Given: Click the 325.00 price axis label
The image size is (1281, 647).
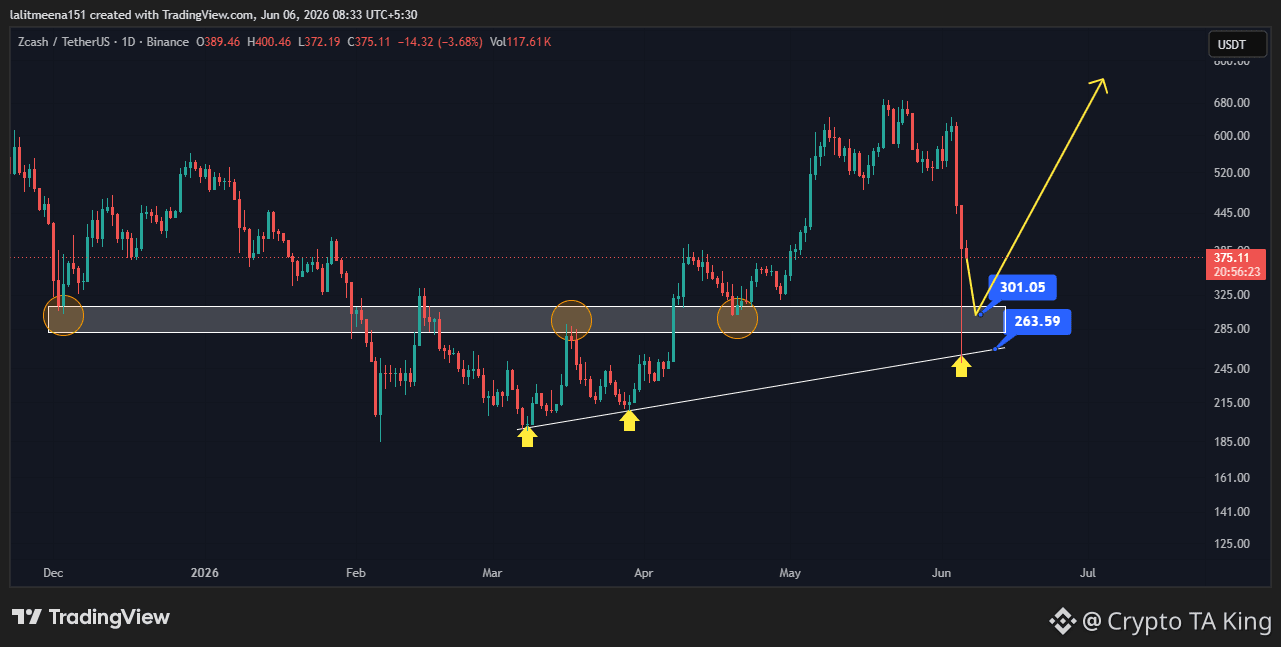Looking at the screenshot, I should pos(1230,295).
